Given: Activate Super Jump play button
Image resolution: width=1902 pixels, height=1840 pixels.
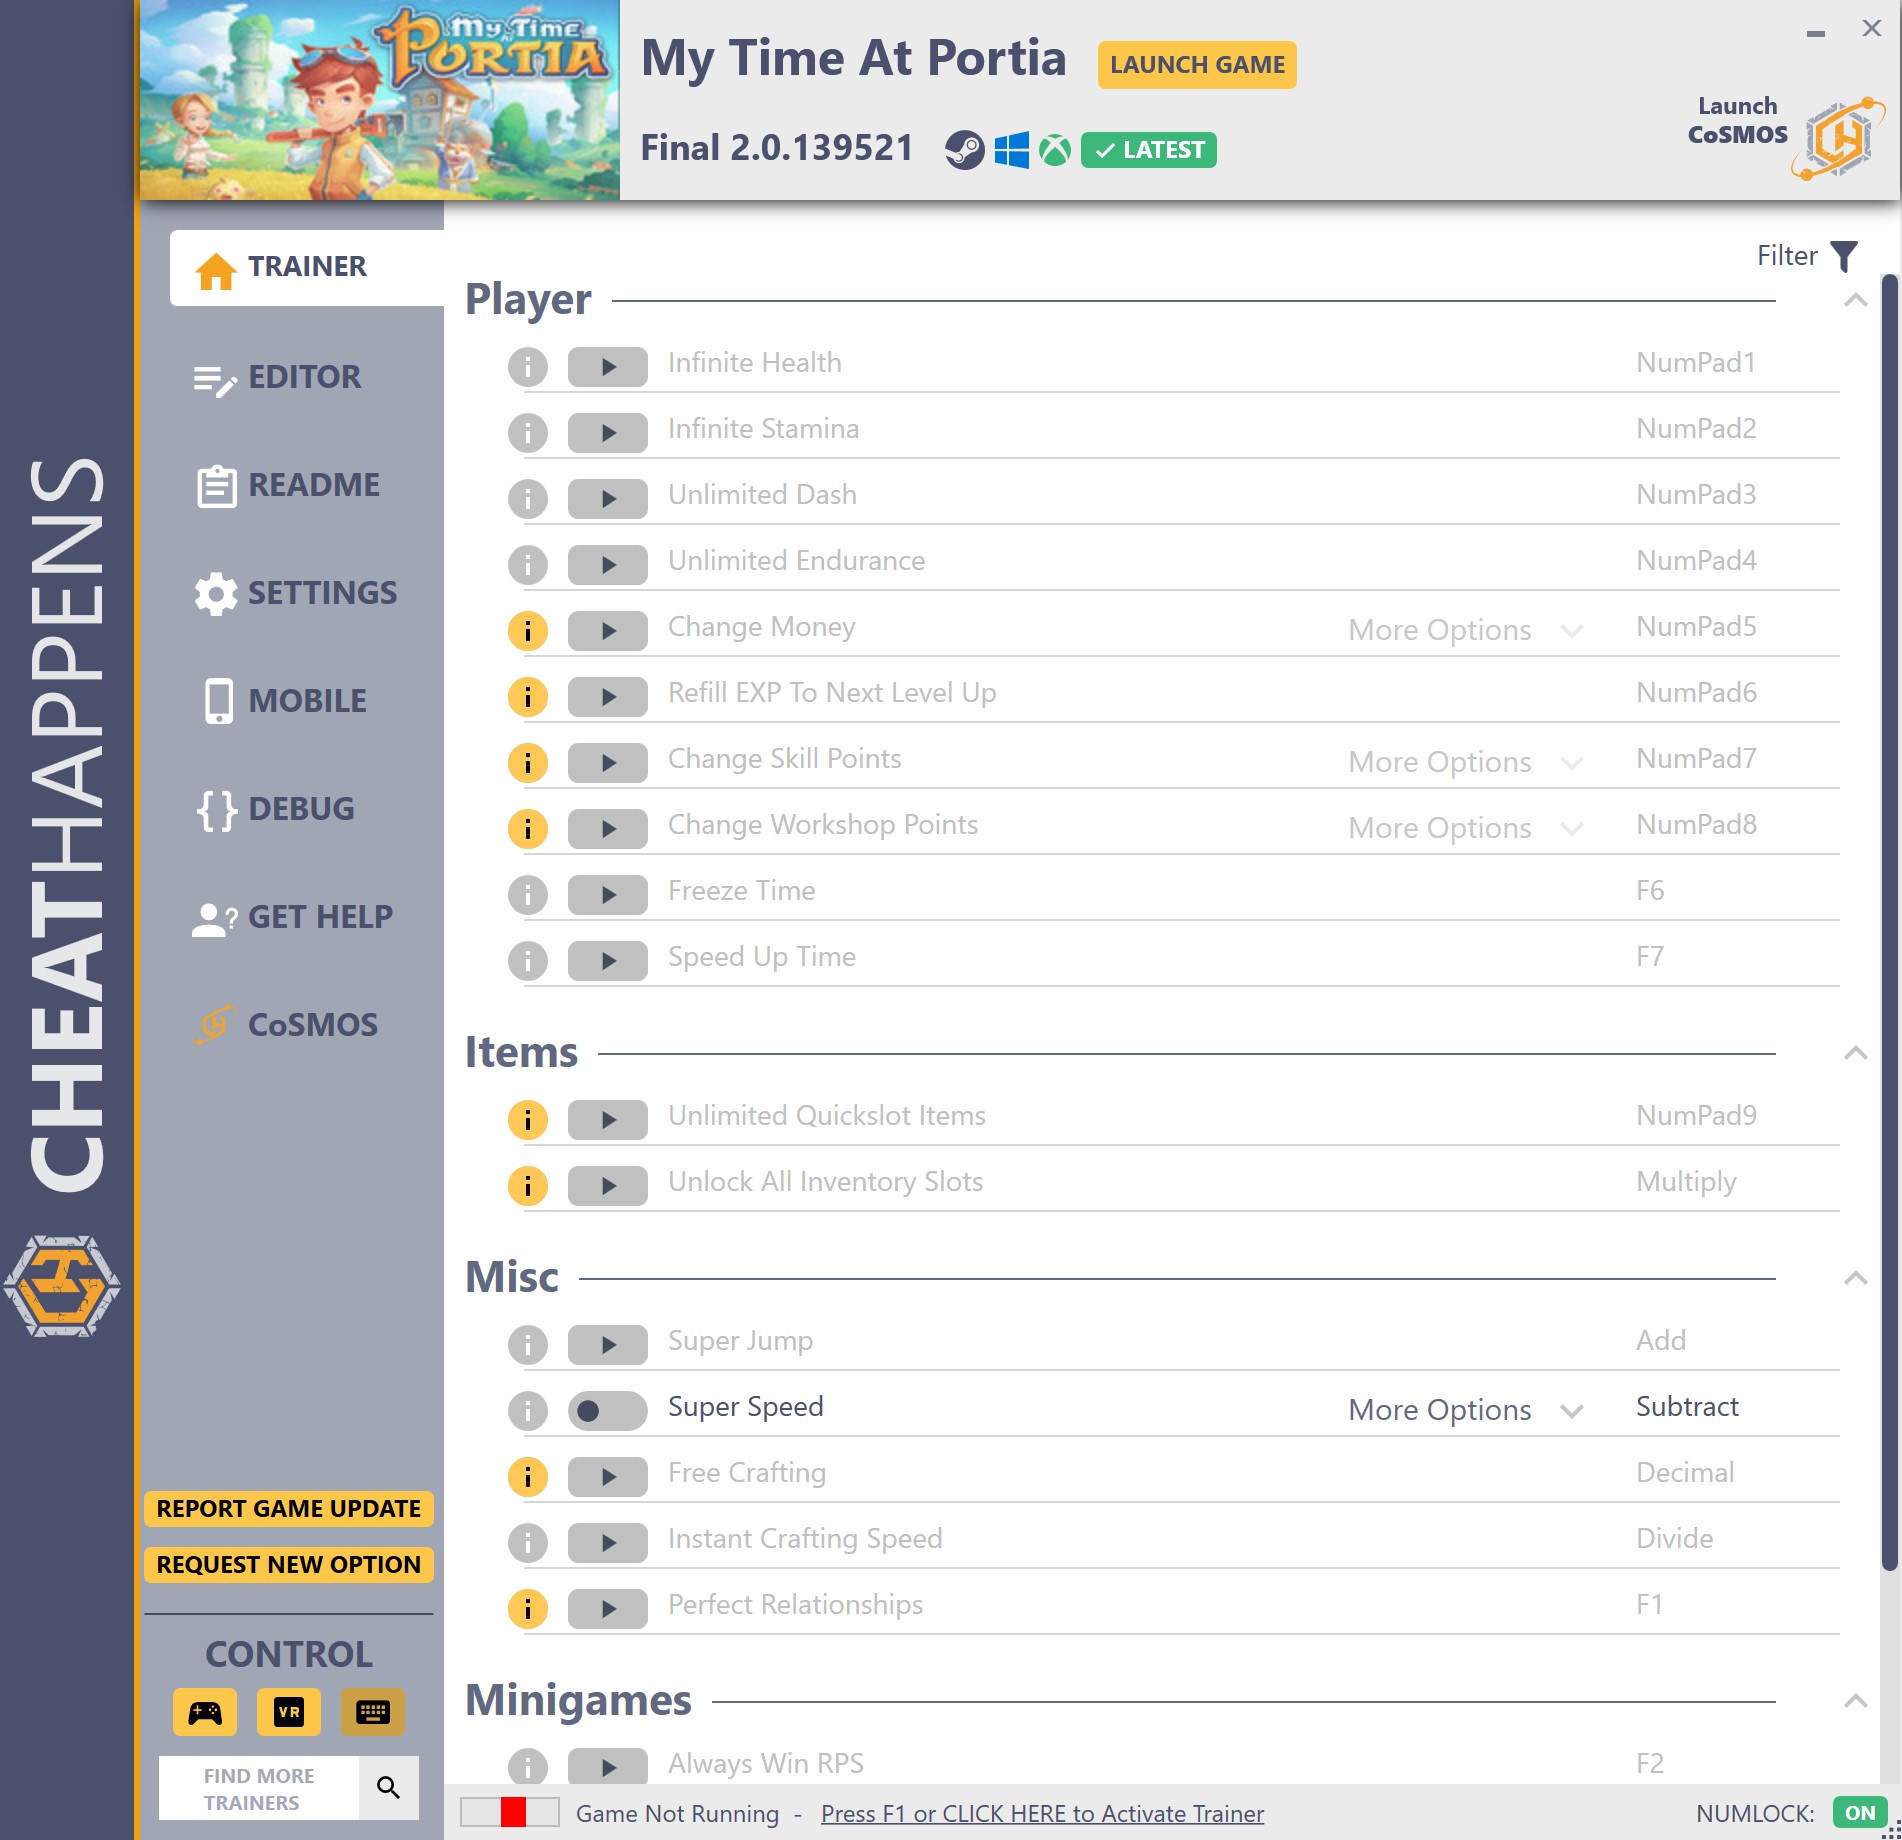Looking at the screenshot, I should [608, 1344].
